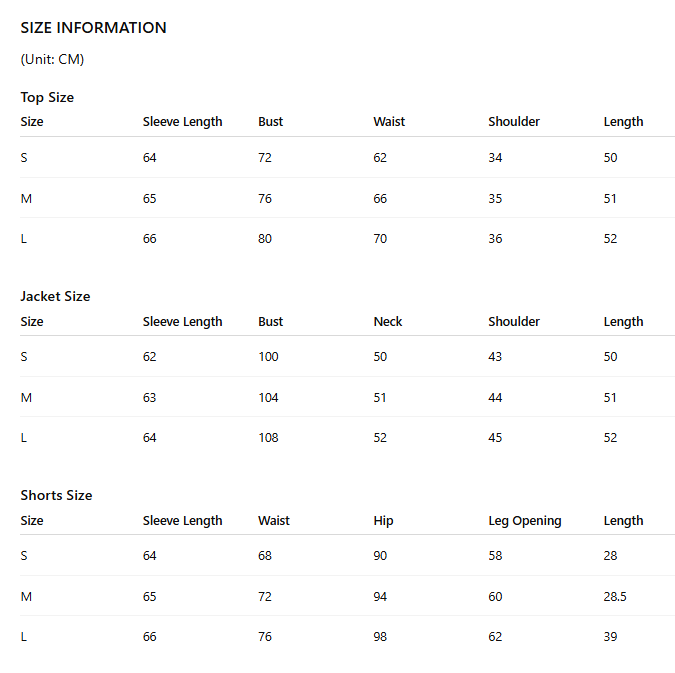Select shoulder value 34 for top size S

[x=495, y=158]
